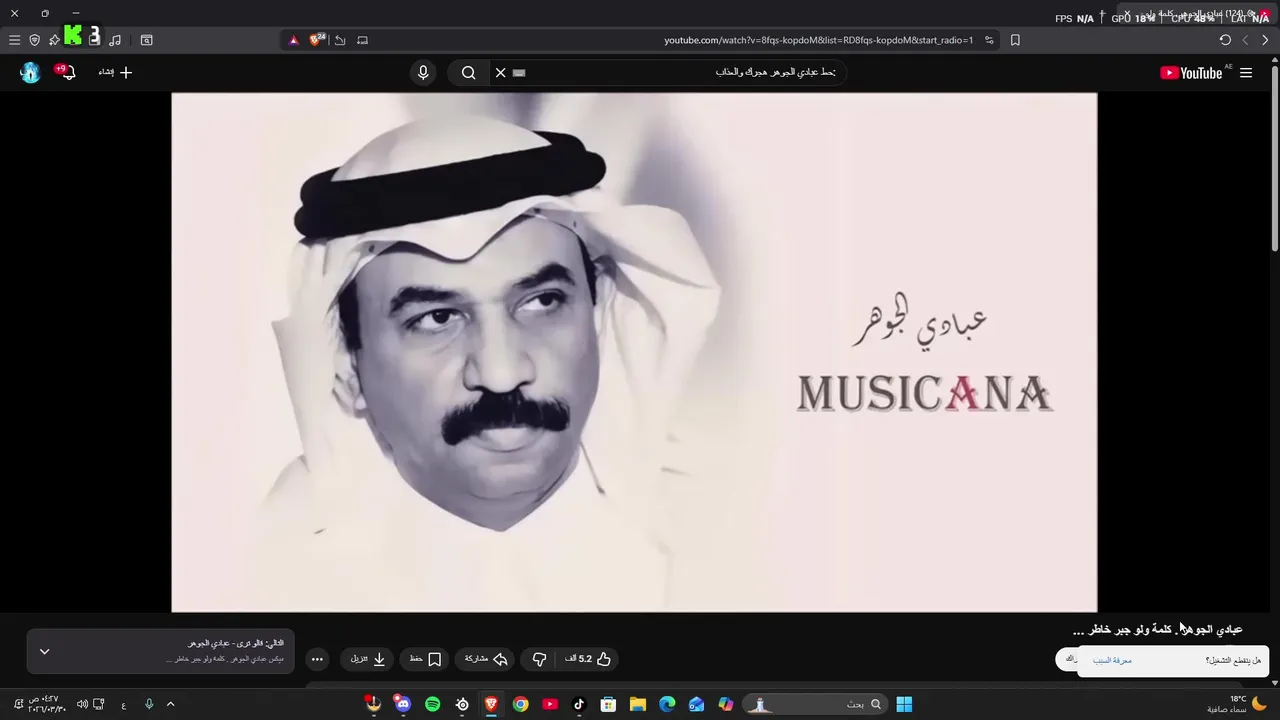Run the search with the magnifier button
This screenshot has height=720, width=1280.
click(468, 73)
